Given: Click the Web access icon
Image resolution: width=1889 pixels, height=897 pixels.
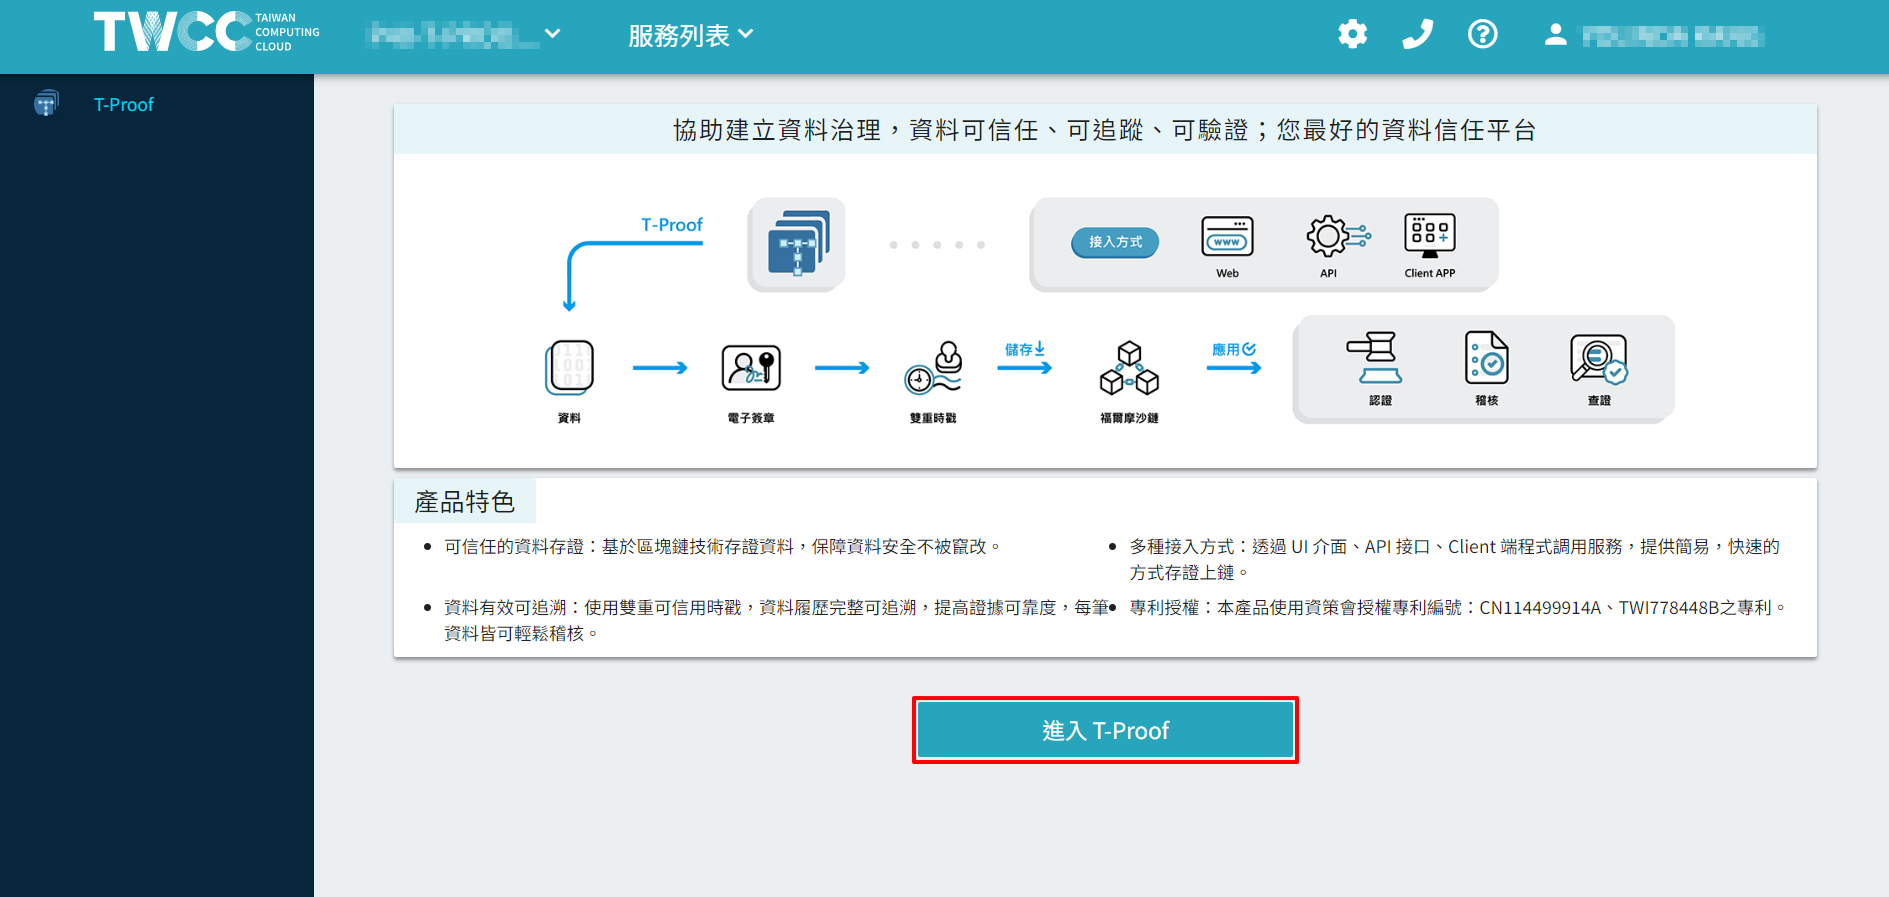Looking at the screenshot, I should [x=1227, y=237].
